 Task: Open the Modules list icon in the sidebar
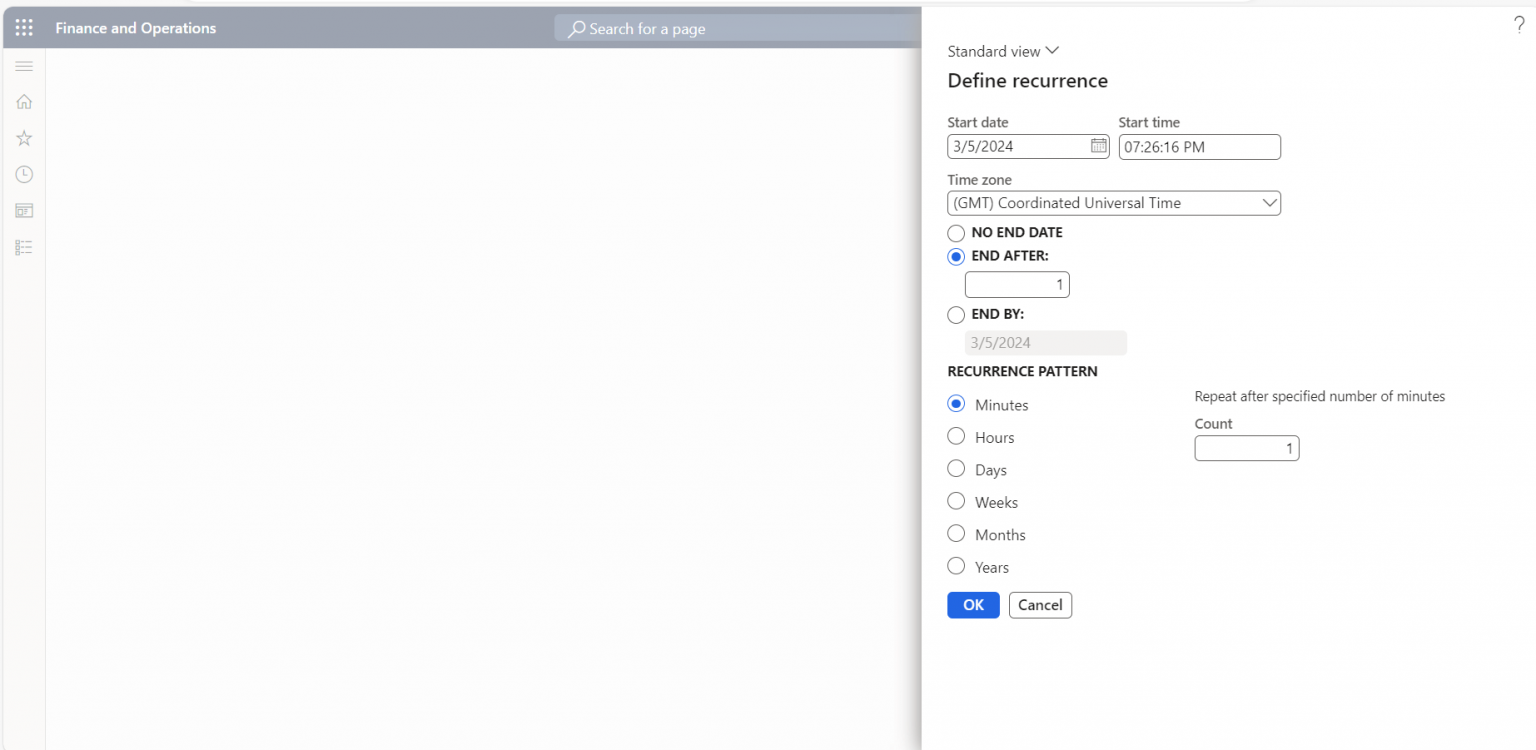[x=24, y=247]
